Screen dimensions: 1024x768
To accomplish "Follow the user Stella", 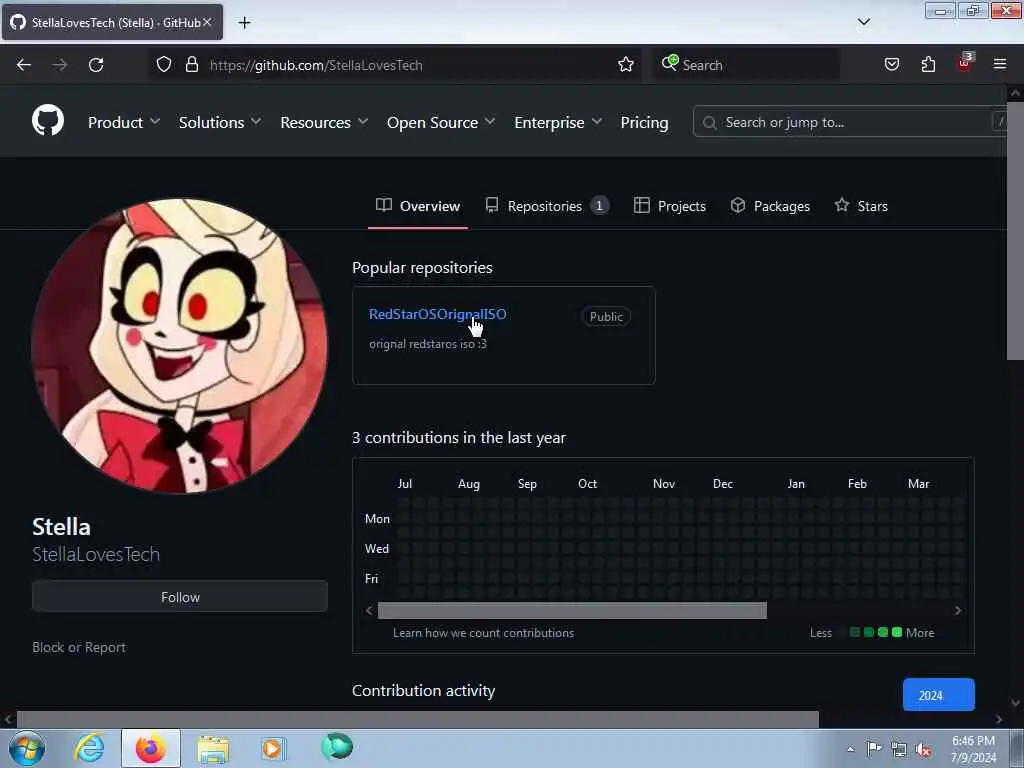I will (x=180, y=596).
